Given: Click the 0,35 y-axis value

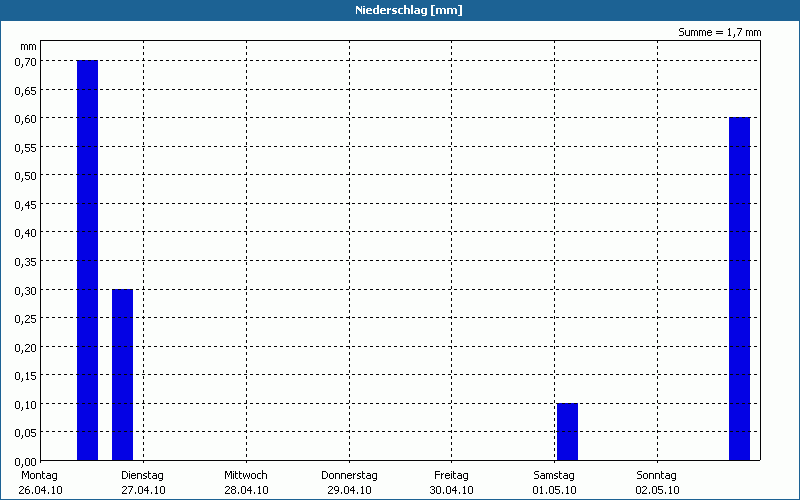Looking at the screenshot, I should (x=26, y=262).
